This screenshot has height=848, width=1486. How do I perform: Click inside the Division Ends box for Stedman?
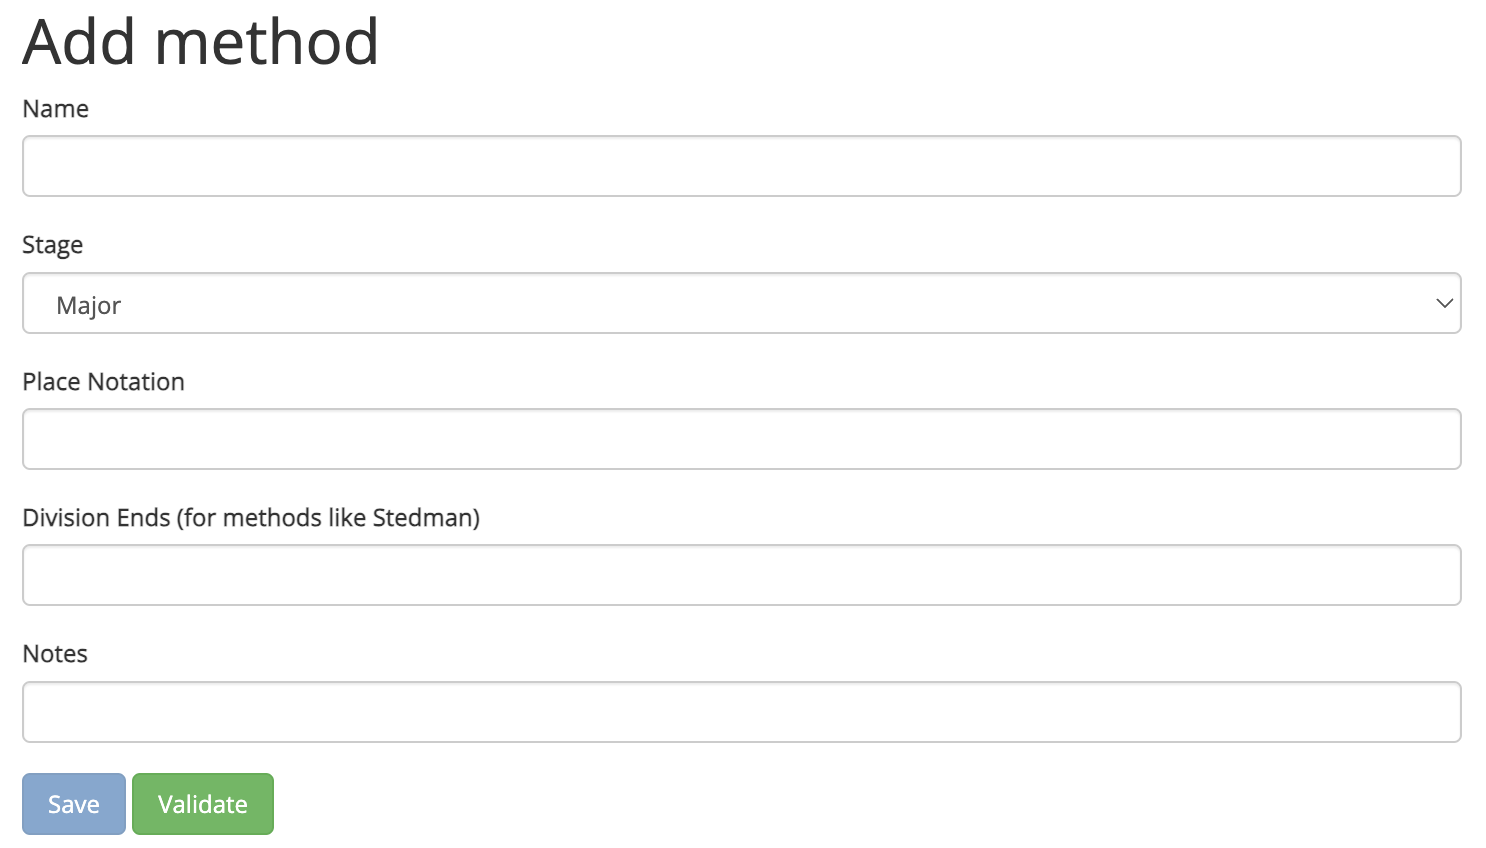click(x=740, y=575)
